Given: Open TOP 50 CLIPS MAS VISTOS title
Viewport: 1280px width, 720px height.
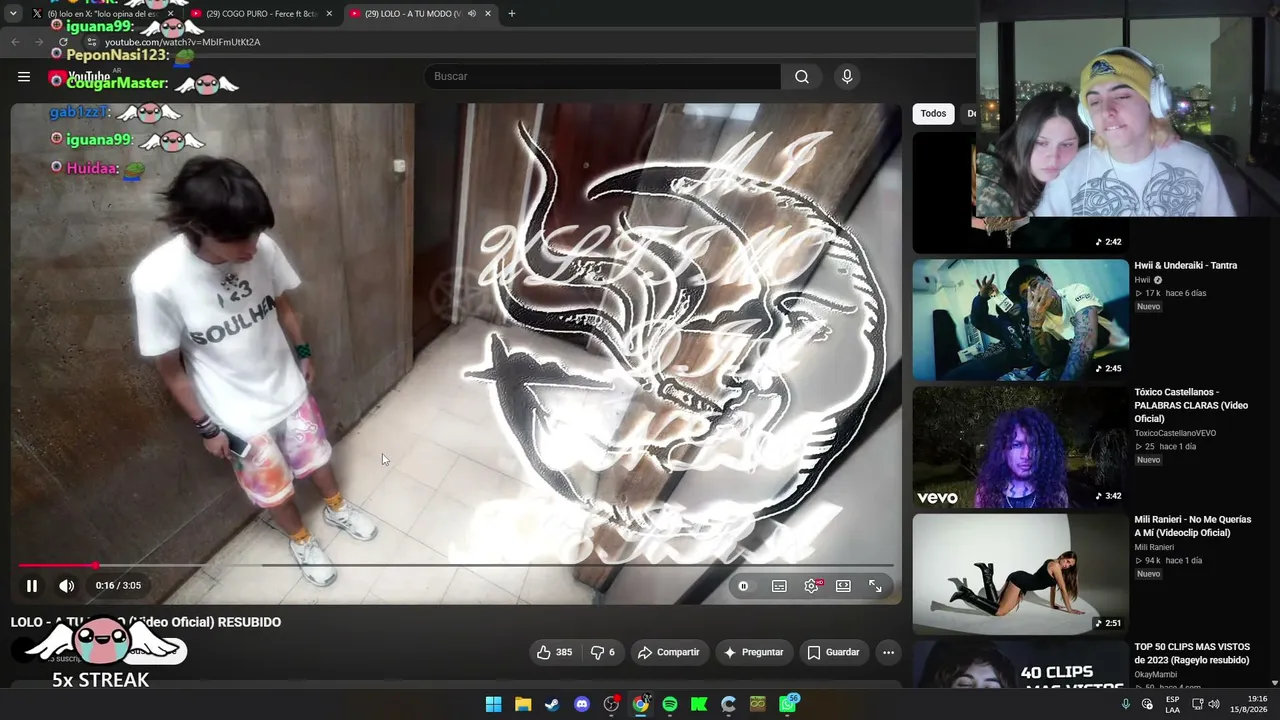Looking at the screenshot, I should 1192,653.
